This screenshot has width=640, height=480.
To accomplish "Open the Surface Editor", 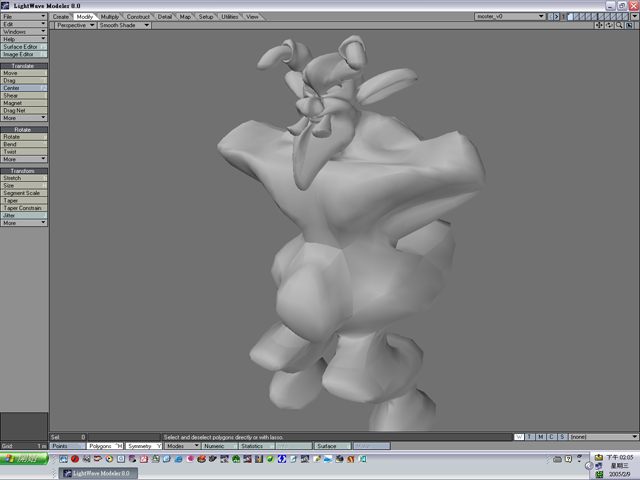I will click(24, 47).
